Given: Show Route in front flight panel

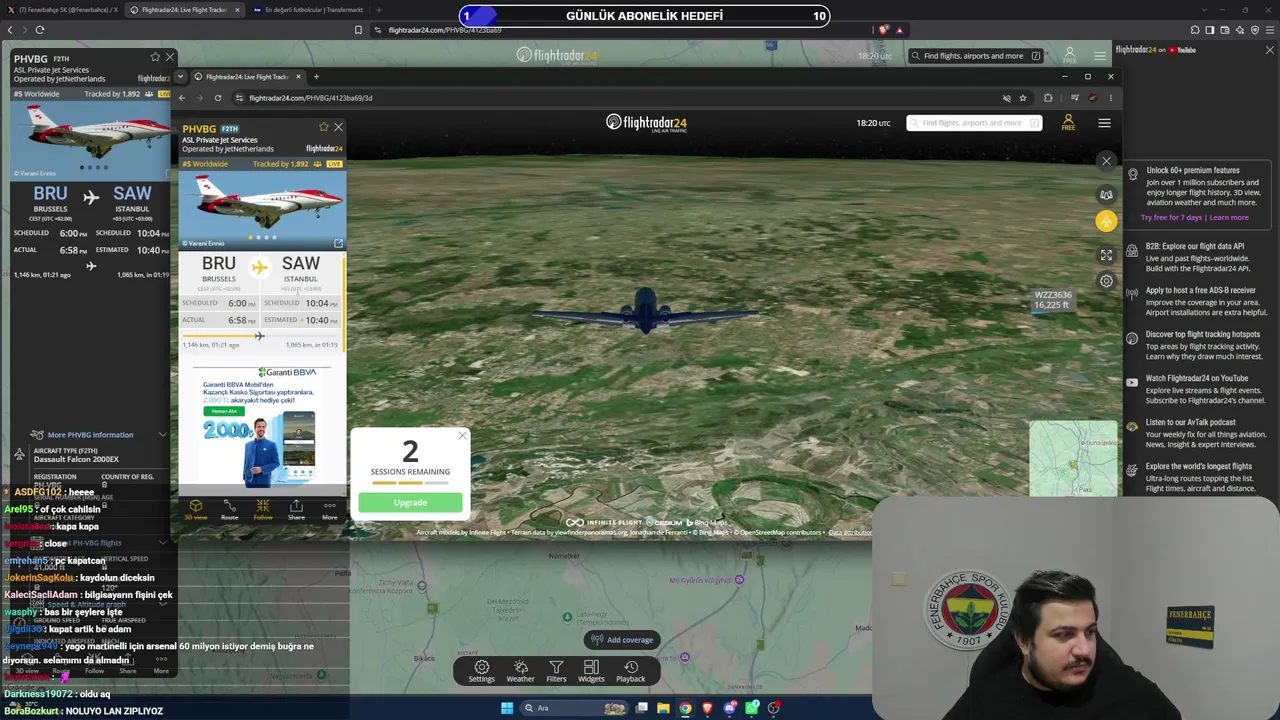Looking at the screenshot, I should (x=229, y=510).
